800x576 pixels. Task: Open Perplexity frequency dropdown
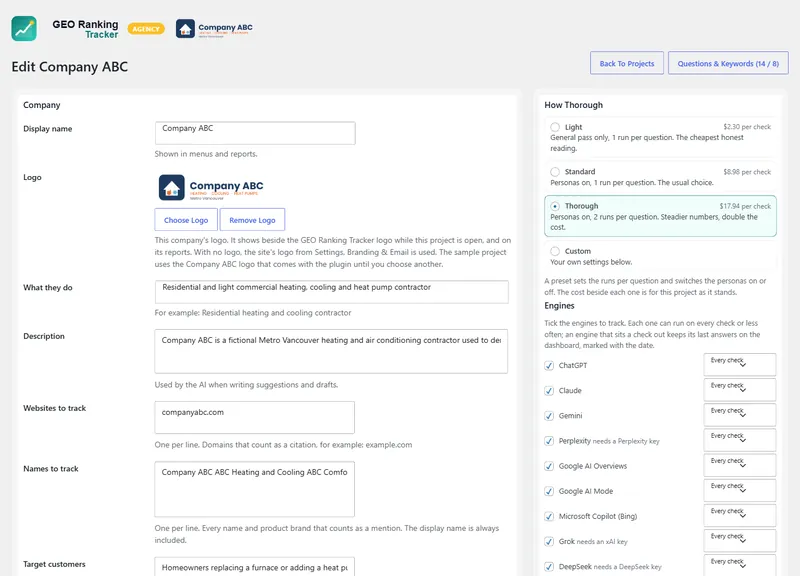tap(740, 439)
